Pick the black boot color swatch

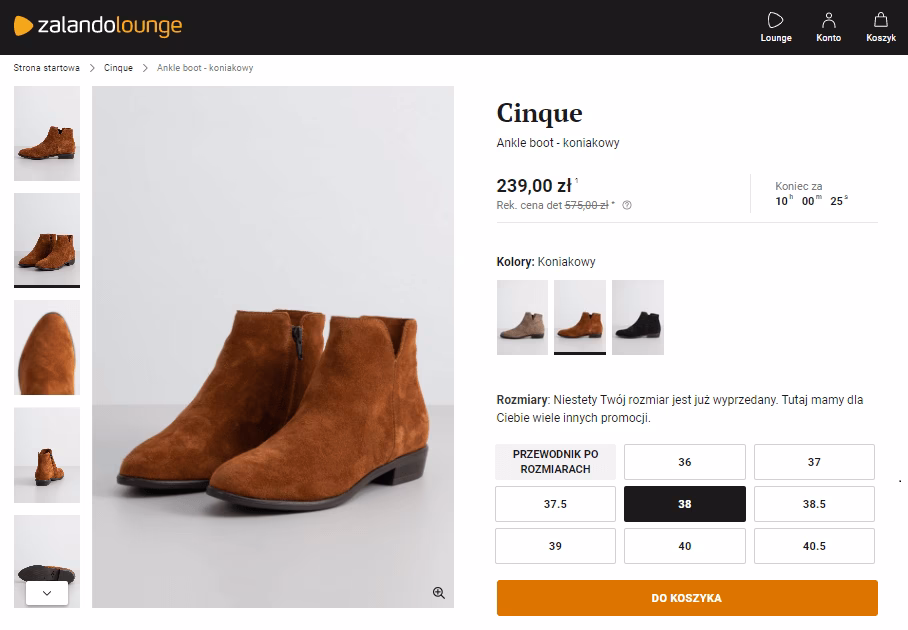pyautogui.click(x=637, y=317)
